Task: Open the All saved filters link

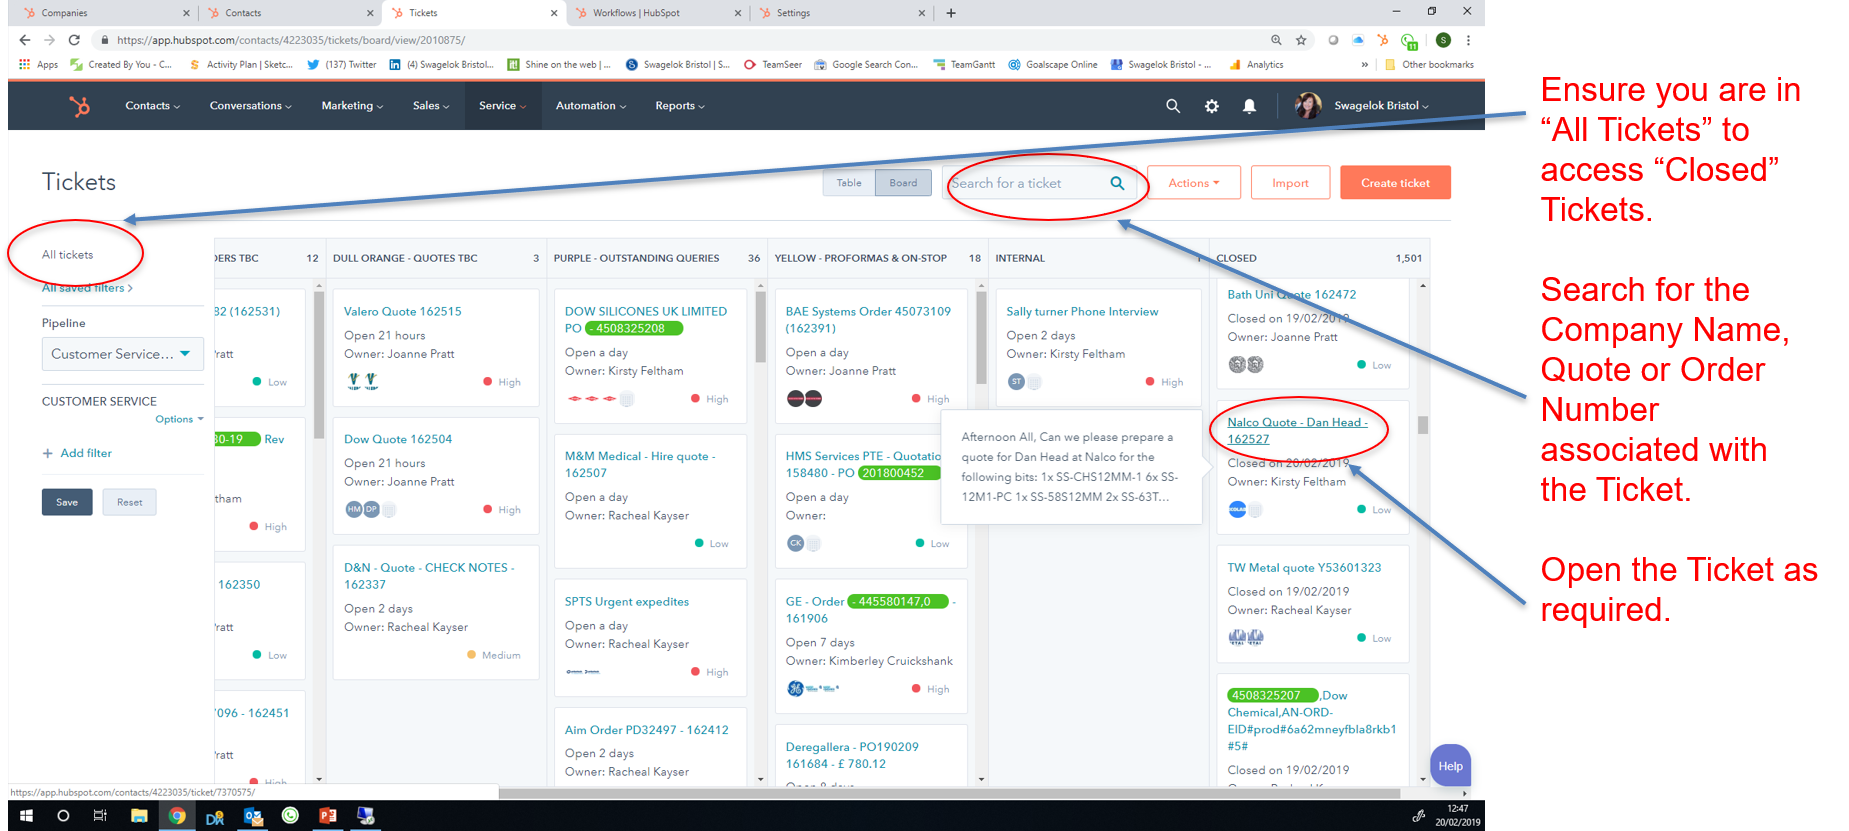Action: point(87,288)
